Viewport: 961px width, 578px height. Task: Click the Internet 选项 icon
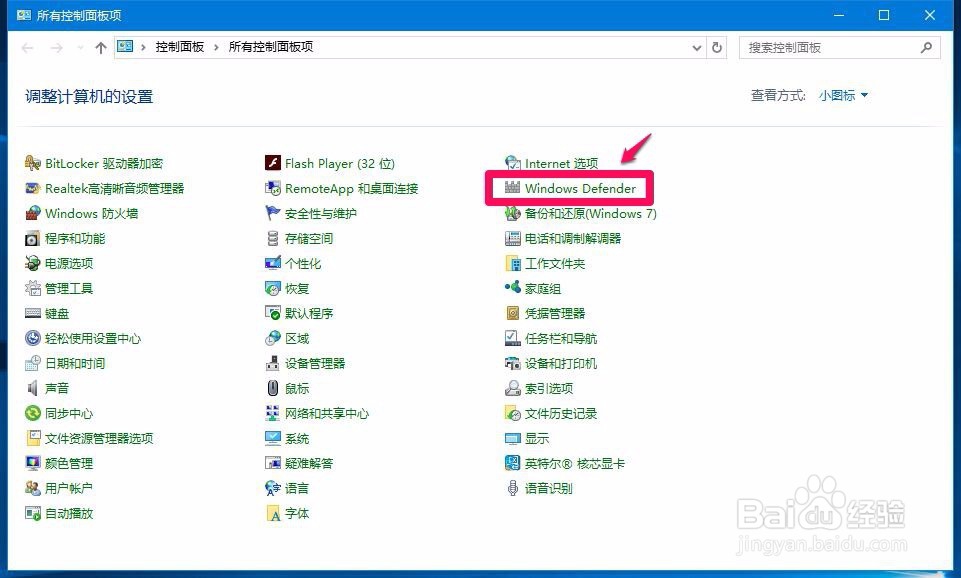[x=512, y=163]
